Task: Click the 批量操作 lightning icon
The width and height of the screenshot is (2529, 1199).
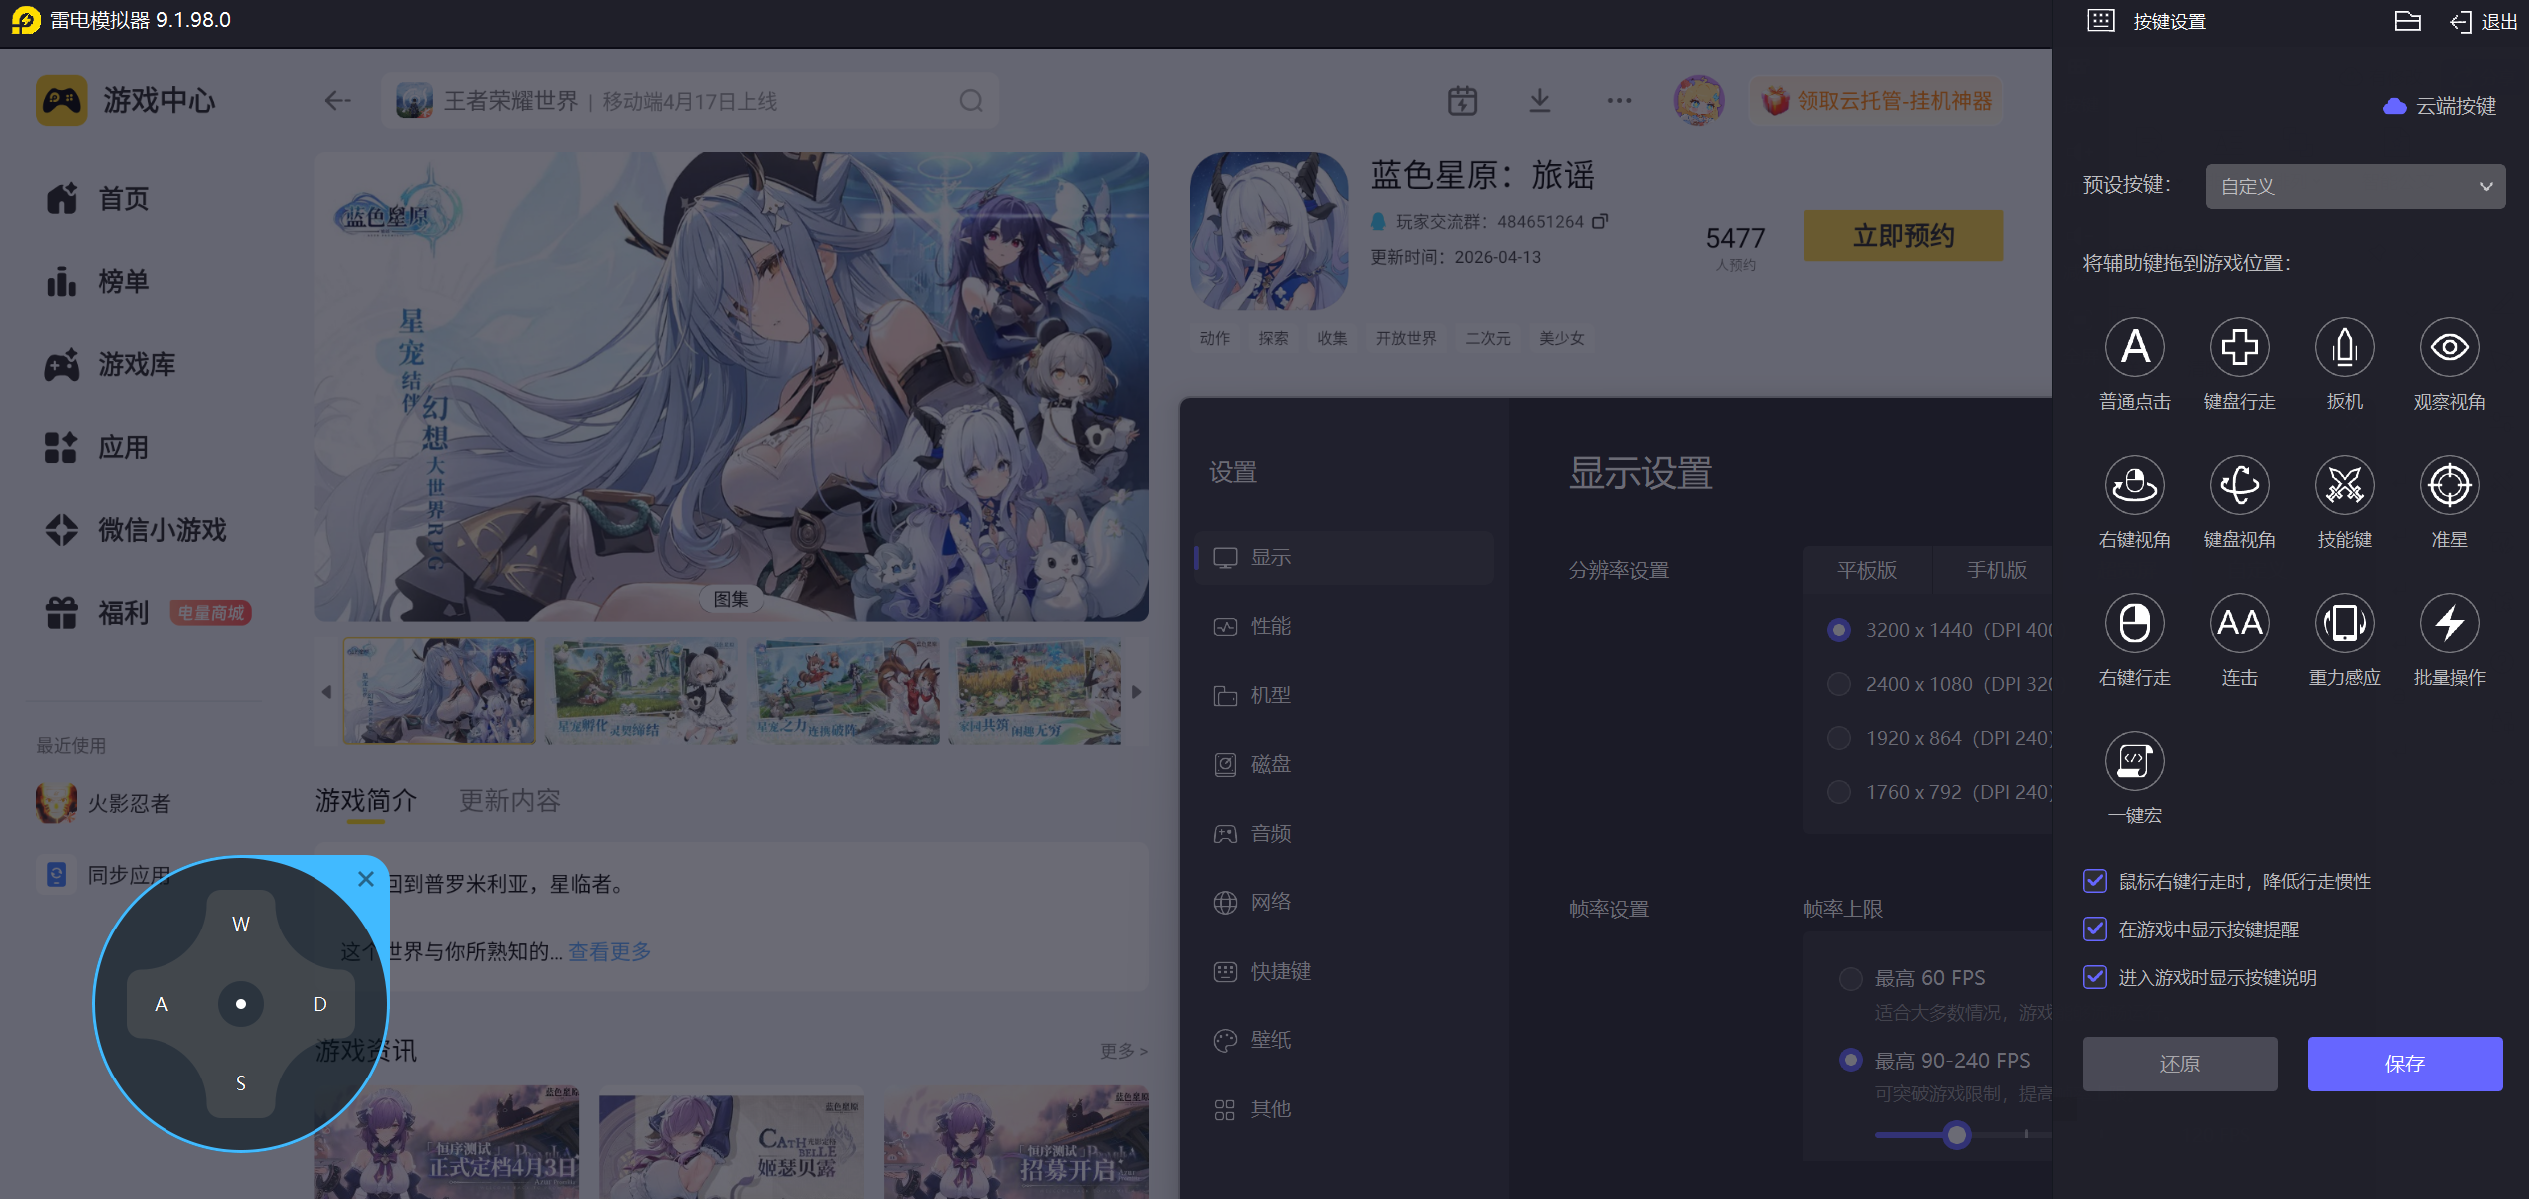Action: [x=2449, y=623]
